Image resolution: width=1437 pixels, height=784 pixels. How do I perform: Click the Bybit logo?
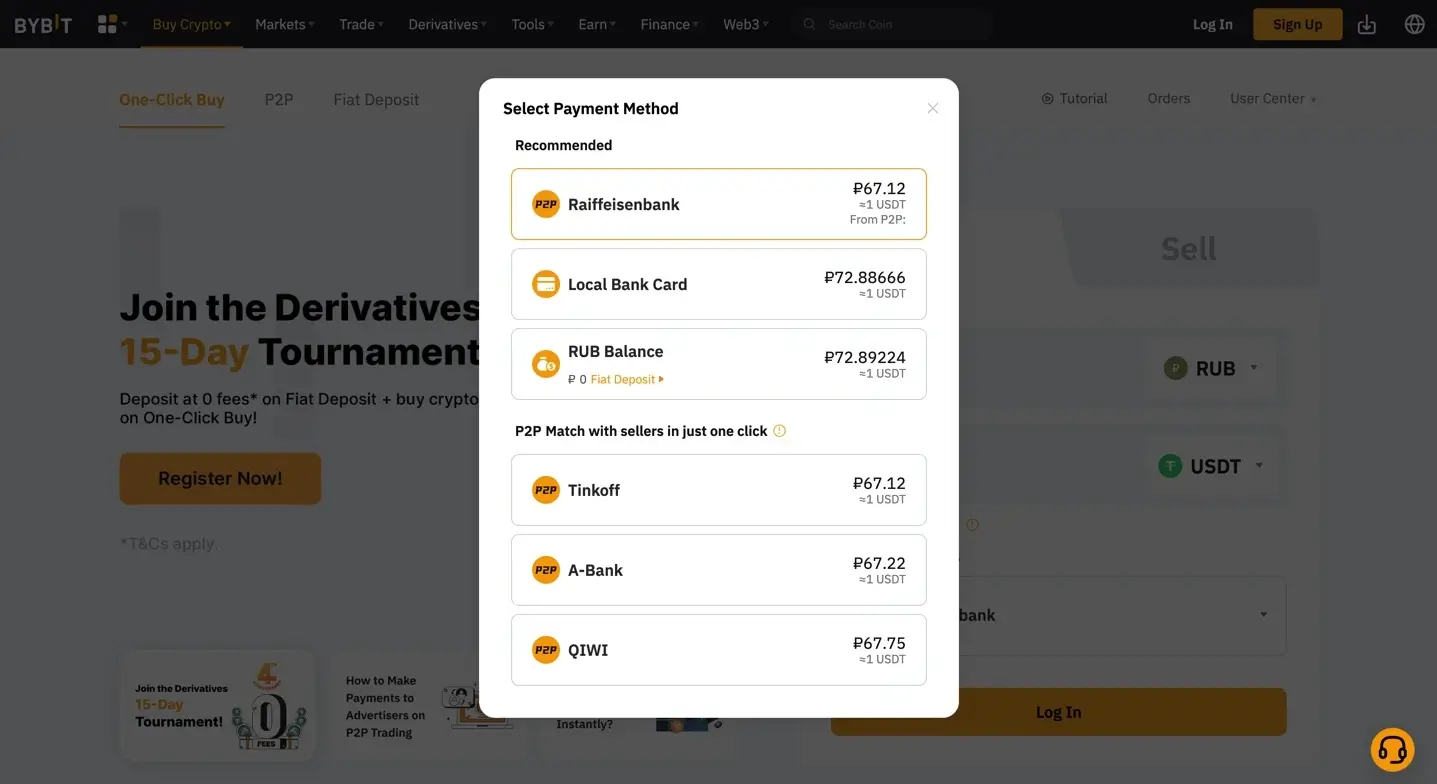pos(43,24)
